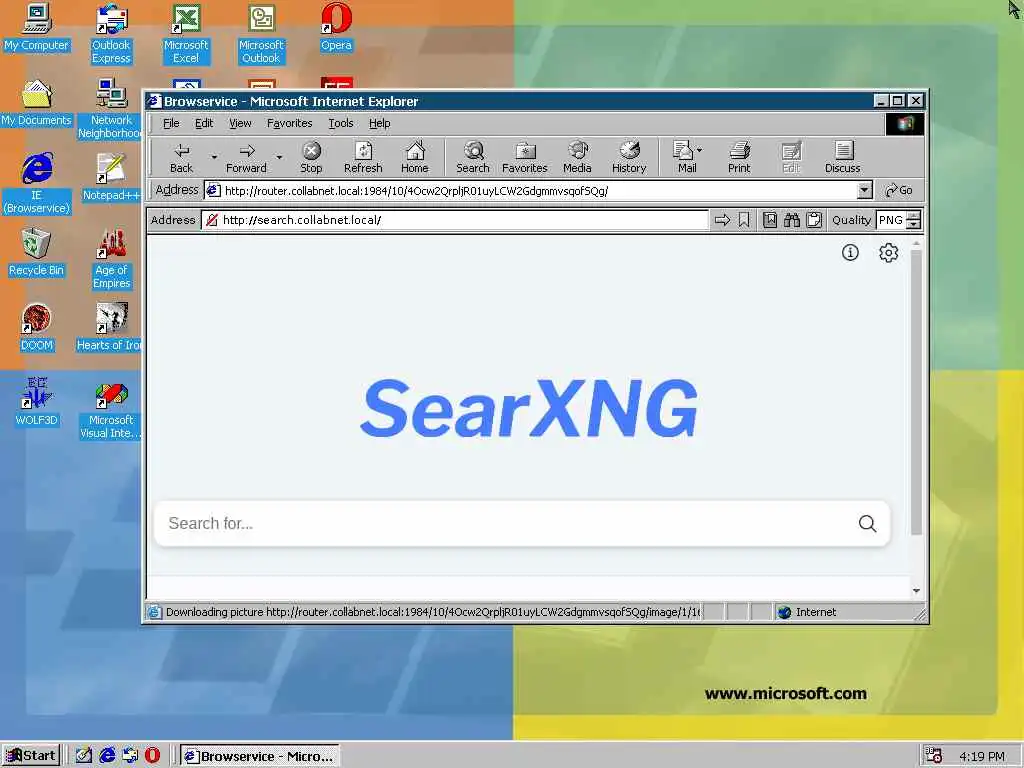Open Mail button dropdown arrow
Image resolution: width=1024 pixels, height=768 pixels.
pyautogui.click(x=699, y=150)
